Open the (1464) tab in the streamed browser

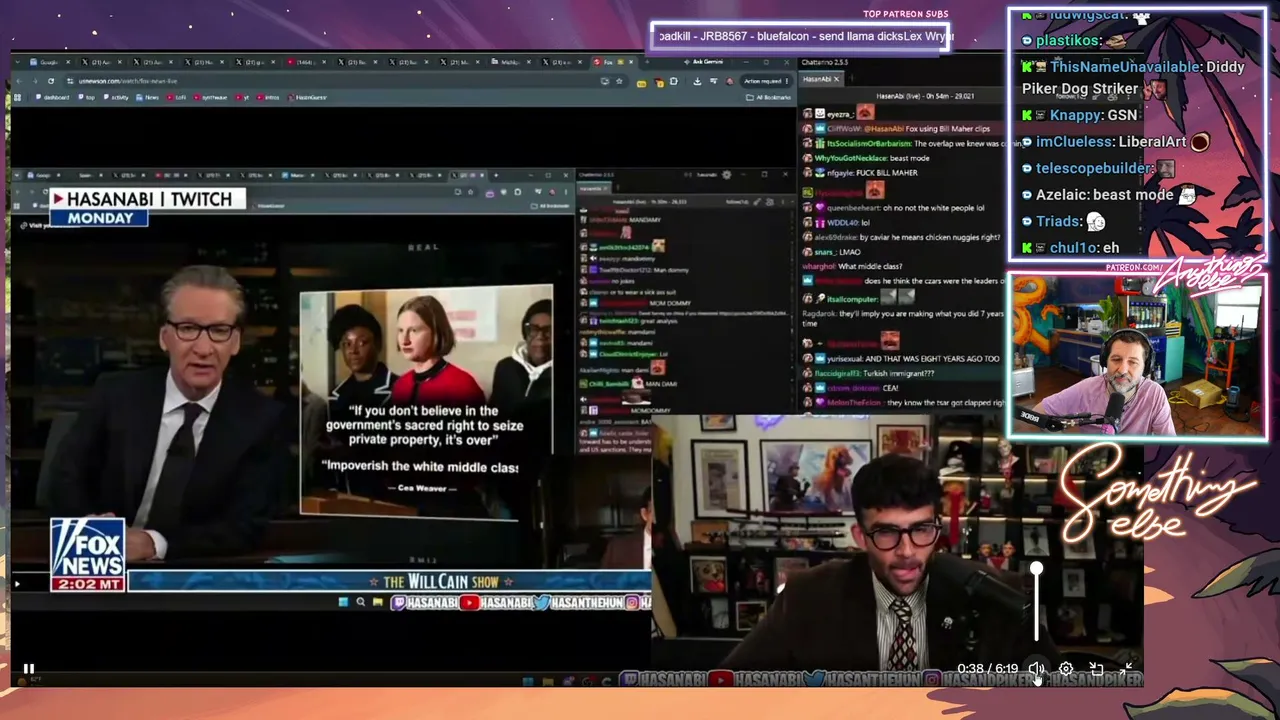click(x=307, y=62)
